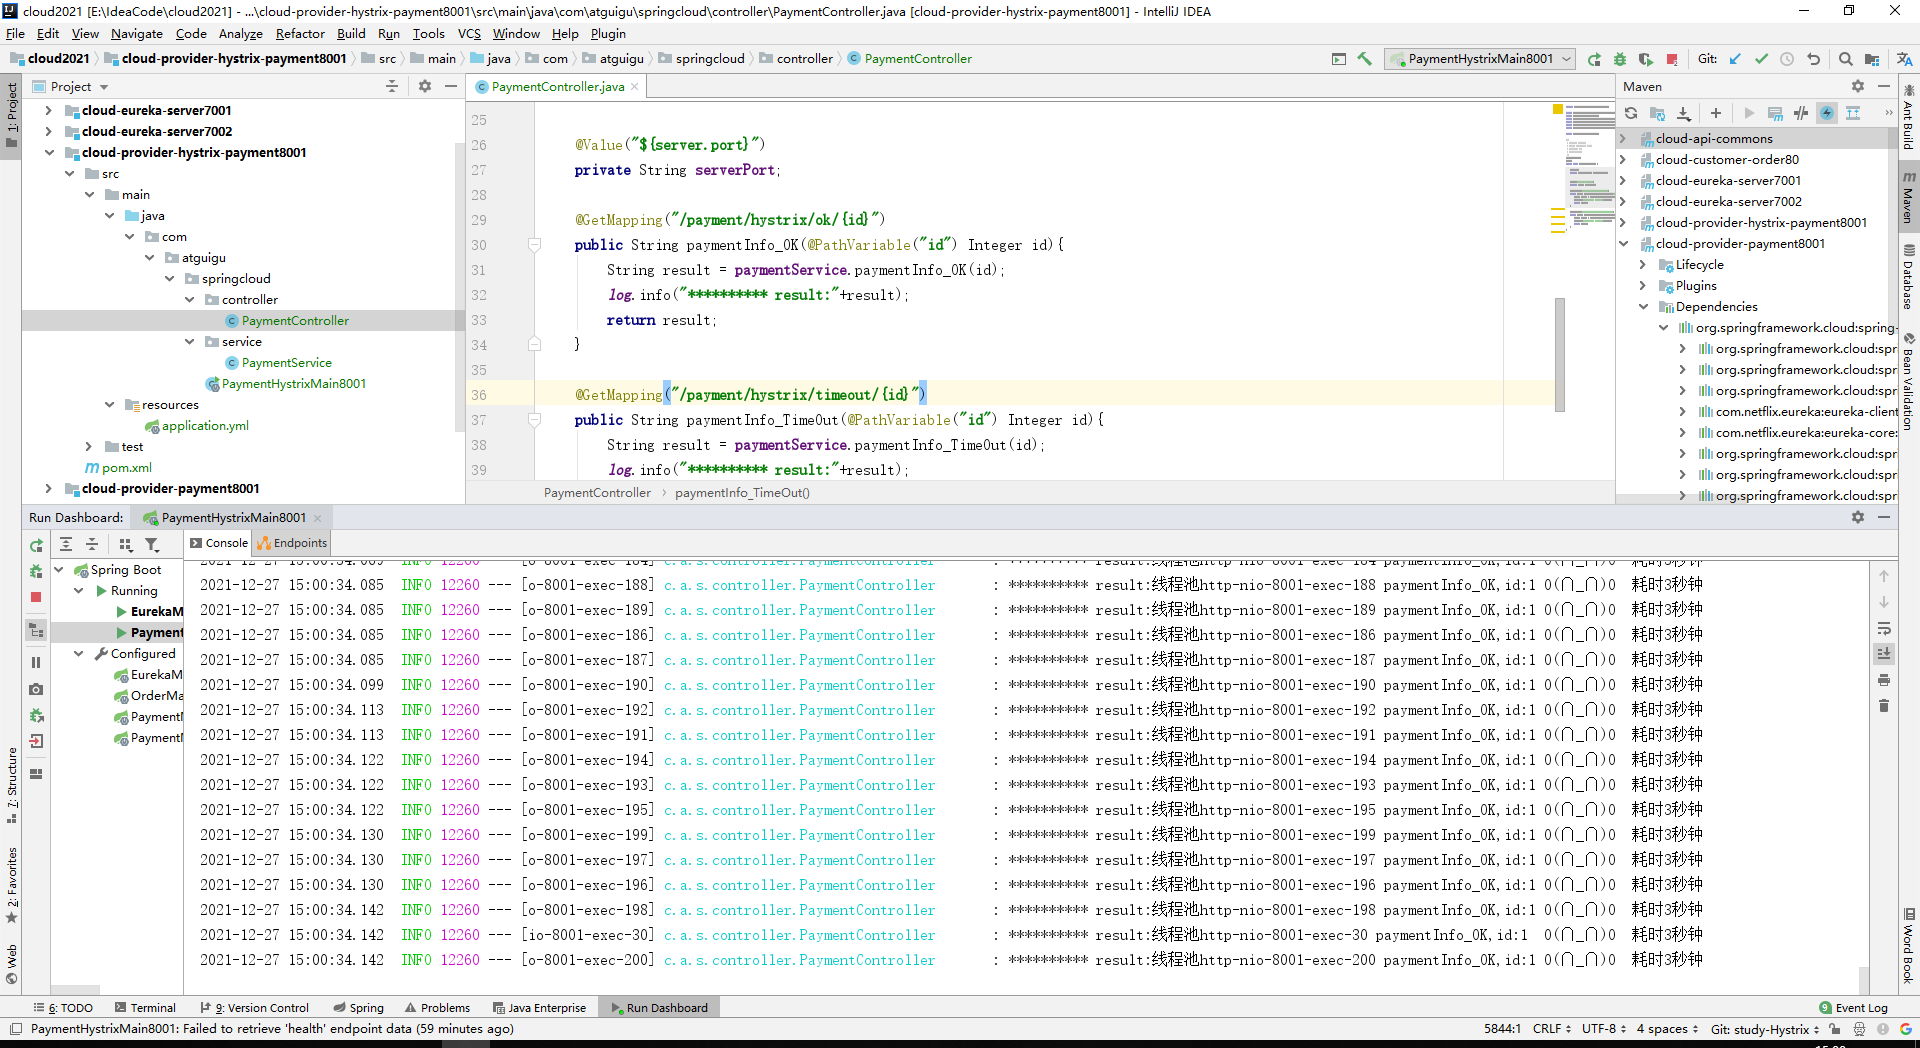Open the Refactor menu

(300, 33)
